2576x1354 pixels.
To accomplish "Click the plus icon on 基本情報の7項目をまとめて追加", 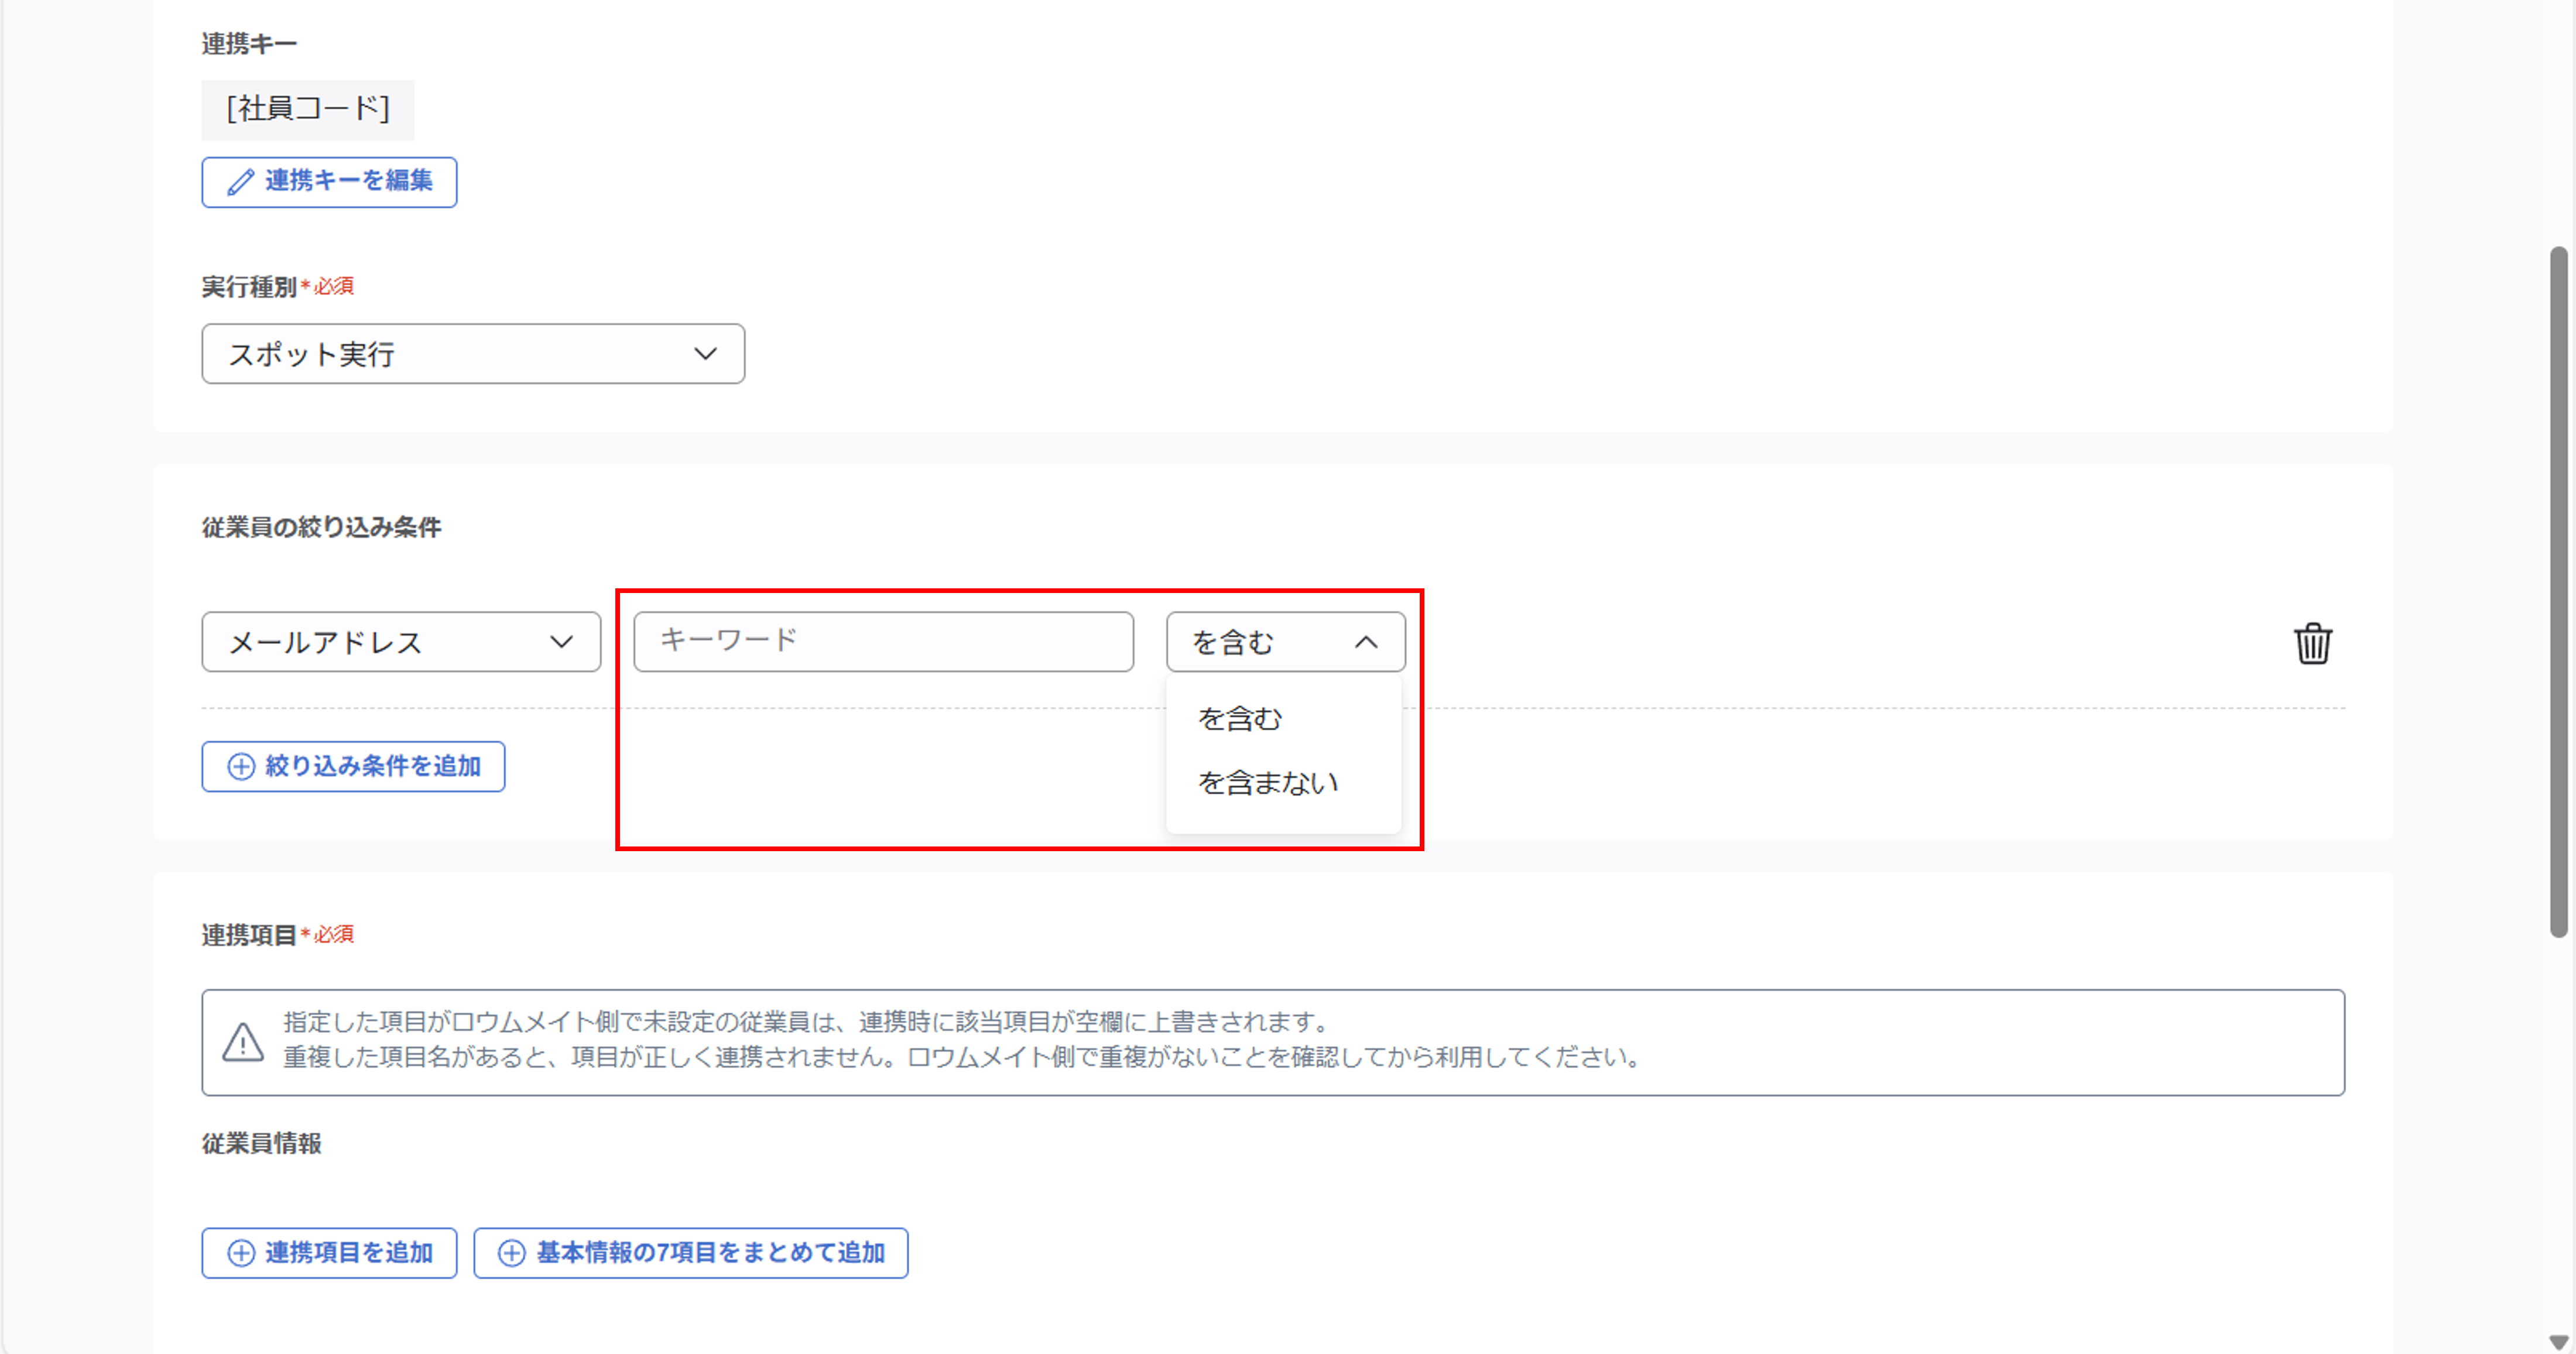I will click(x=511, y=1253).
